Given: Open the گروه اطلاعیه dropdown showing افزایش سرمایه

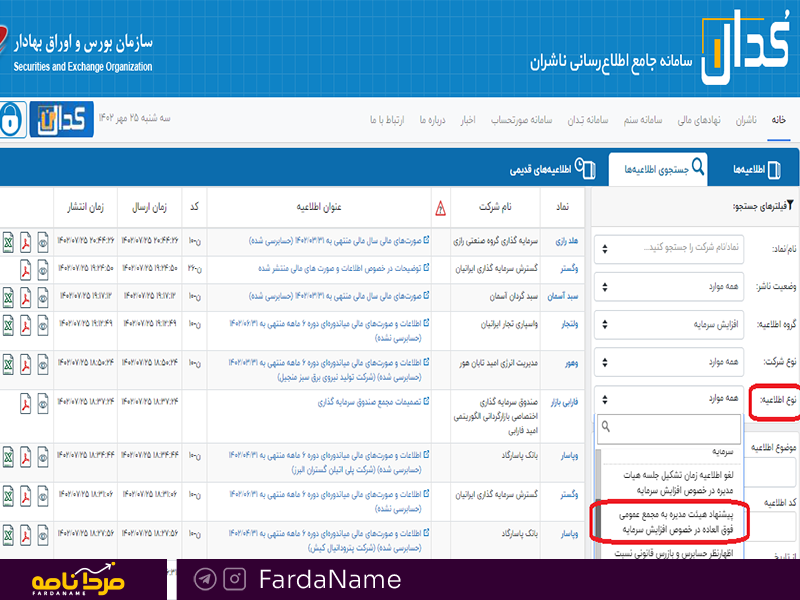Looking at the screenshot, I should [669, 324].
